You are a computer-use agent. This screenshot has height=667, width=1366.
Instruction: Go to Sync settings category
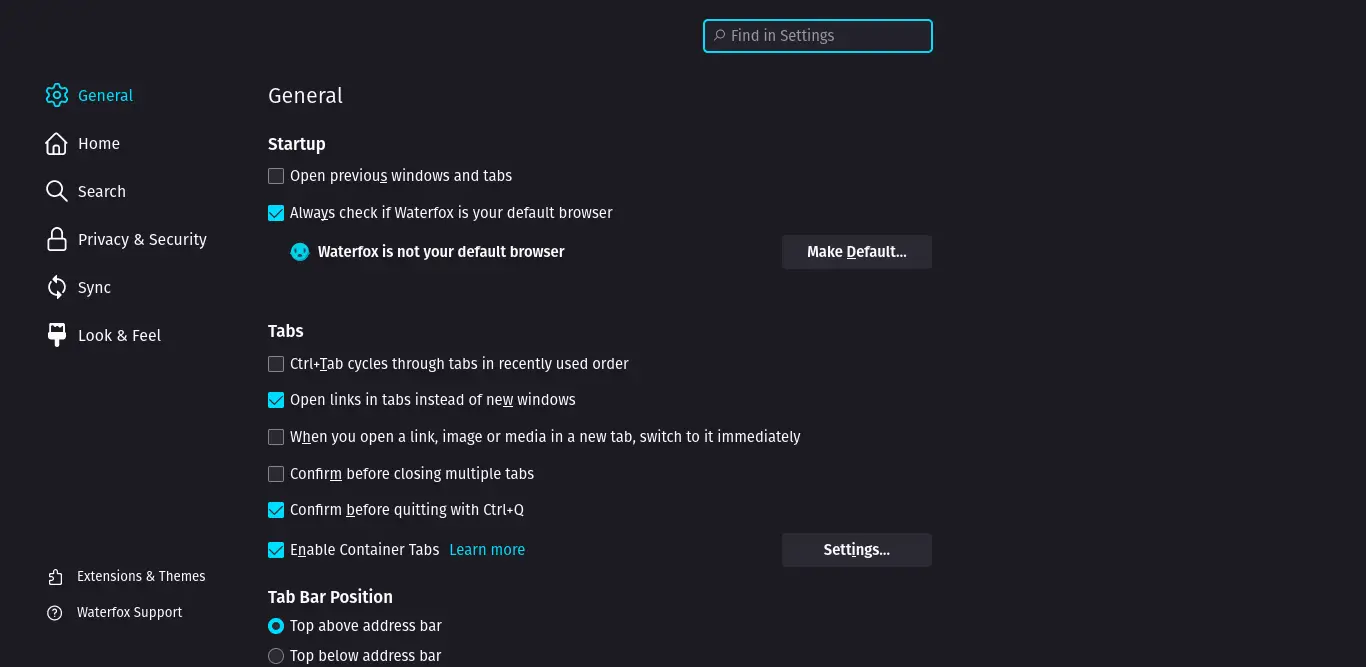(94, 288)
